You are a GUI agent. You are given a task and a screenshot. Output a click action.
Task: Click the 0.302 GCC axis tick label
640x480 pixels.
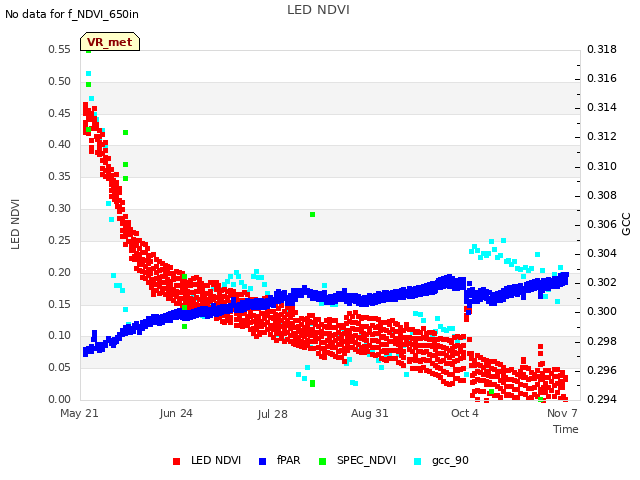tap(602, 282)
